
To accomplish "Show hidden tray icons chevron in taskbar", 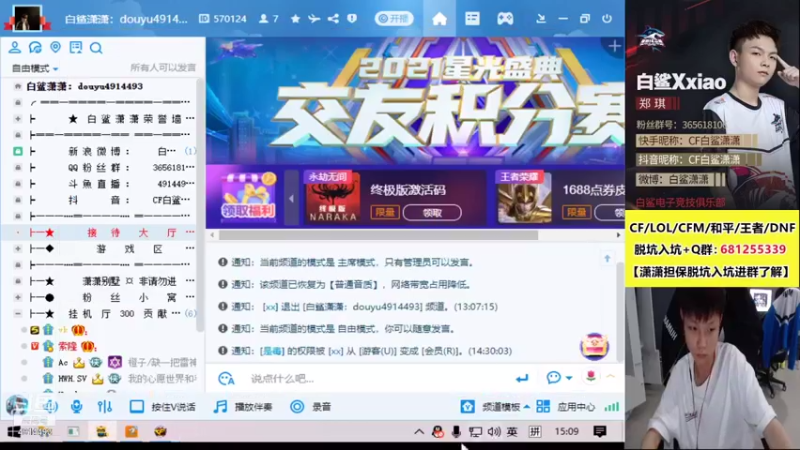I will pos(419,432).
